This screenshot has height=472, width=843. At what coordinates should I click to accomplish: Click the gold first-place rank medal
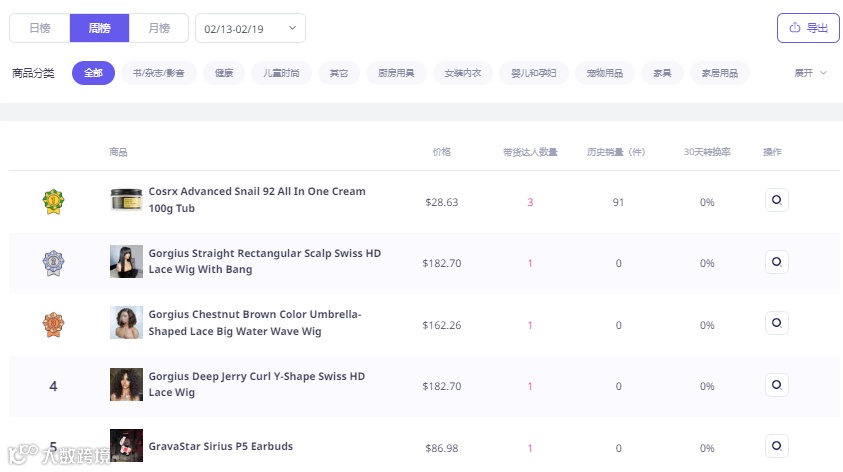[53, 202]
